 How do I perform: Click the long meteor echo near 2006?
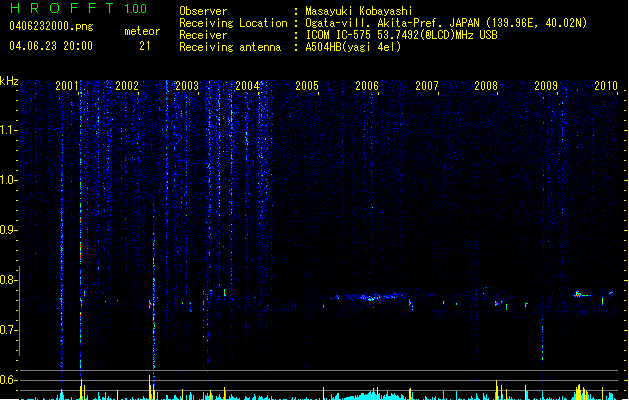click(x=371, y=297)
